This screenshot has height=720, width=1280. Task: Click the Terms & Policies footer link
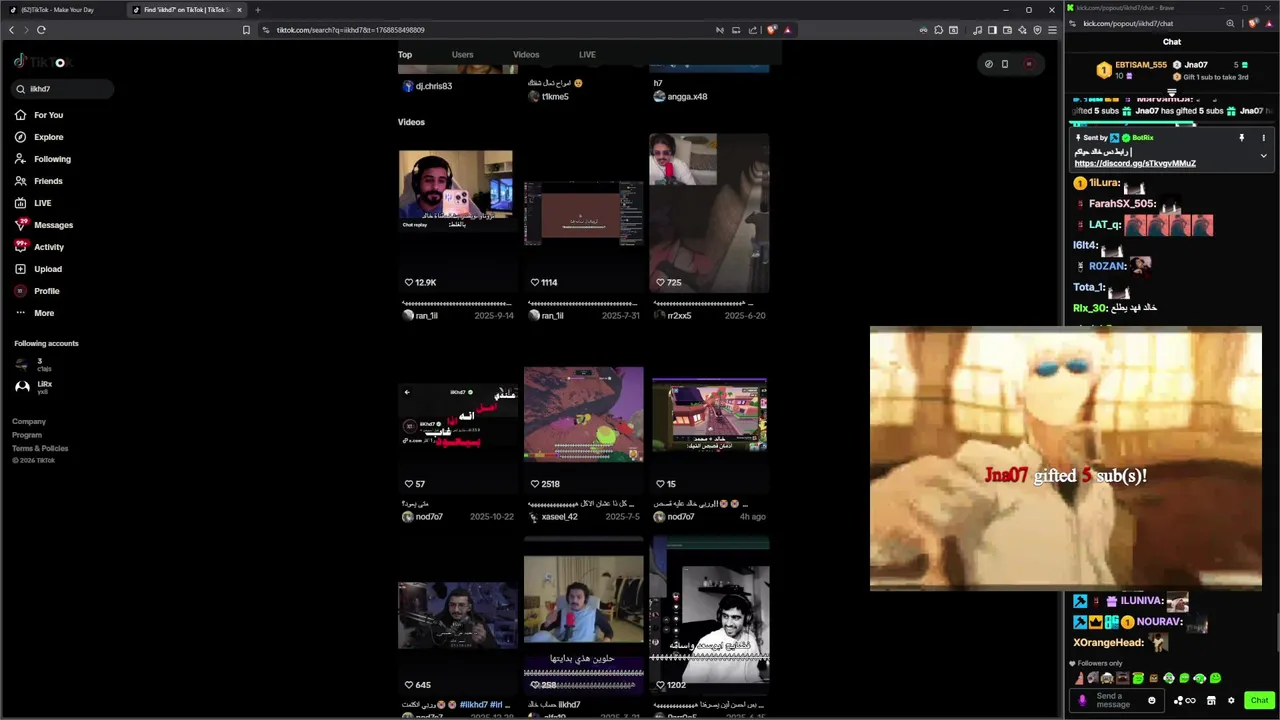coord(40,448)
